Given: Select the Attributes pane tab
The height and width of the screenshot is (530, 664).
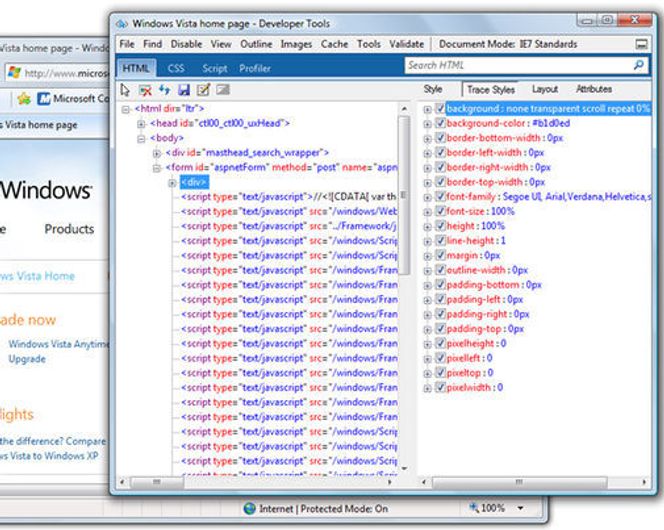Looking at the screenshot, I should 594,89.
